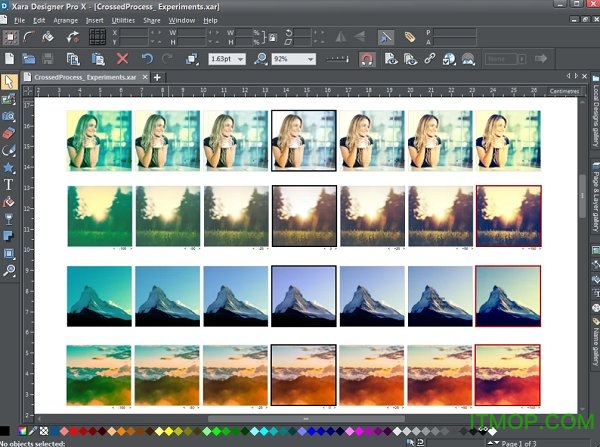Click the Publish website globe icon

click(x=449, y=59)
